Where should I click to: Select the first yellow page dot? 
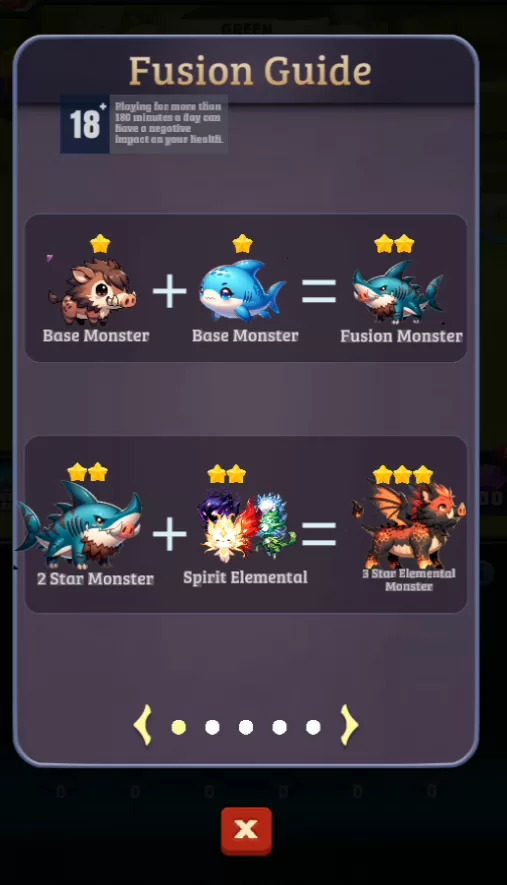pos(178,727)
